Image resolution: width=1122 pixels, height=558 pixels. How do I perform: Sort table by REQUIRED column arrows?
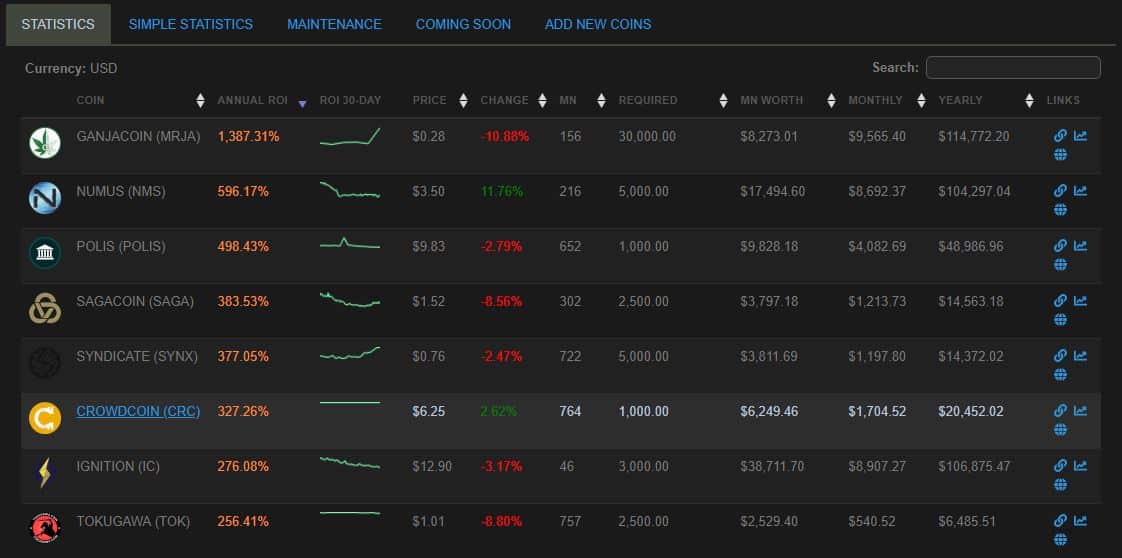723,101
